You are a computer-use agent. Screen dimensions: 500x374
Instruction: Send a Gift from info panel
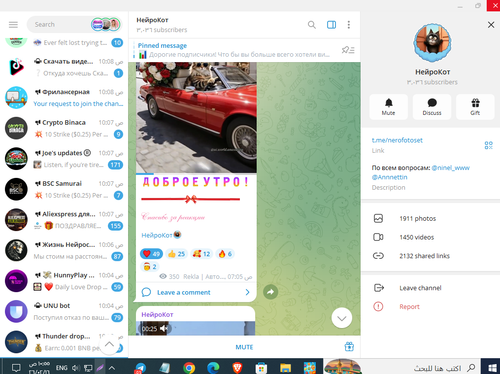coord(475,107)
